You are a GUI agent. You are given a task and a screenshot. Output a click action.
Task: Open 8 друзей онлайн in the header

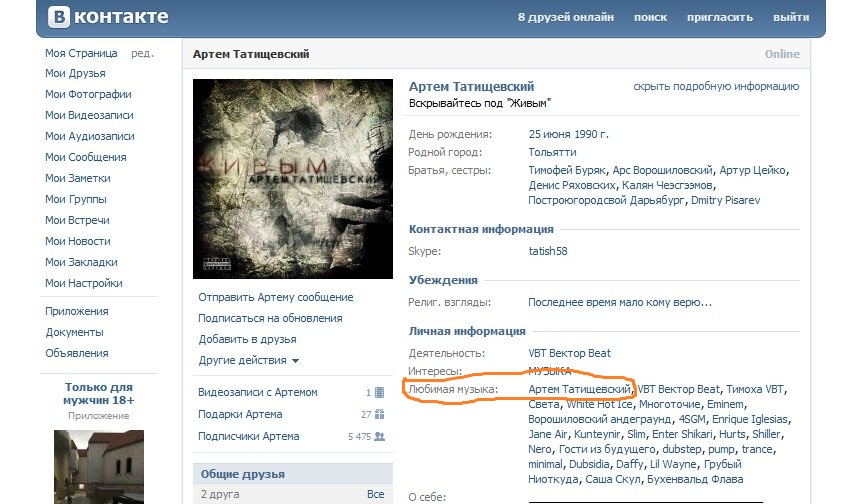(x=566, y=17)
